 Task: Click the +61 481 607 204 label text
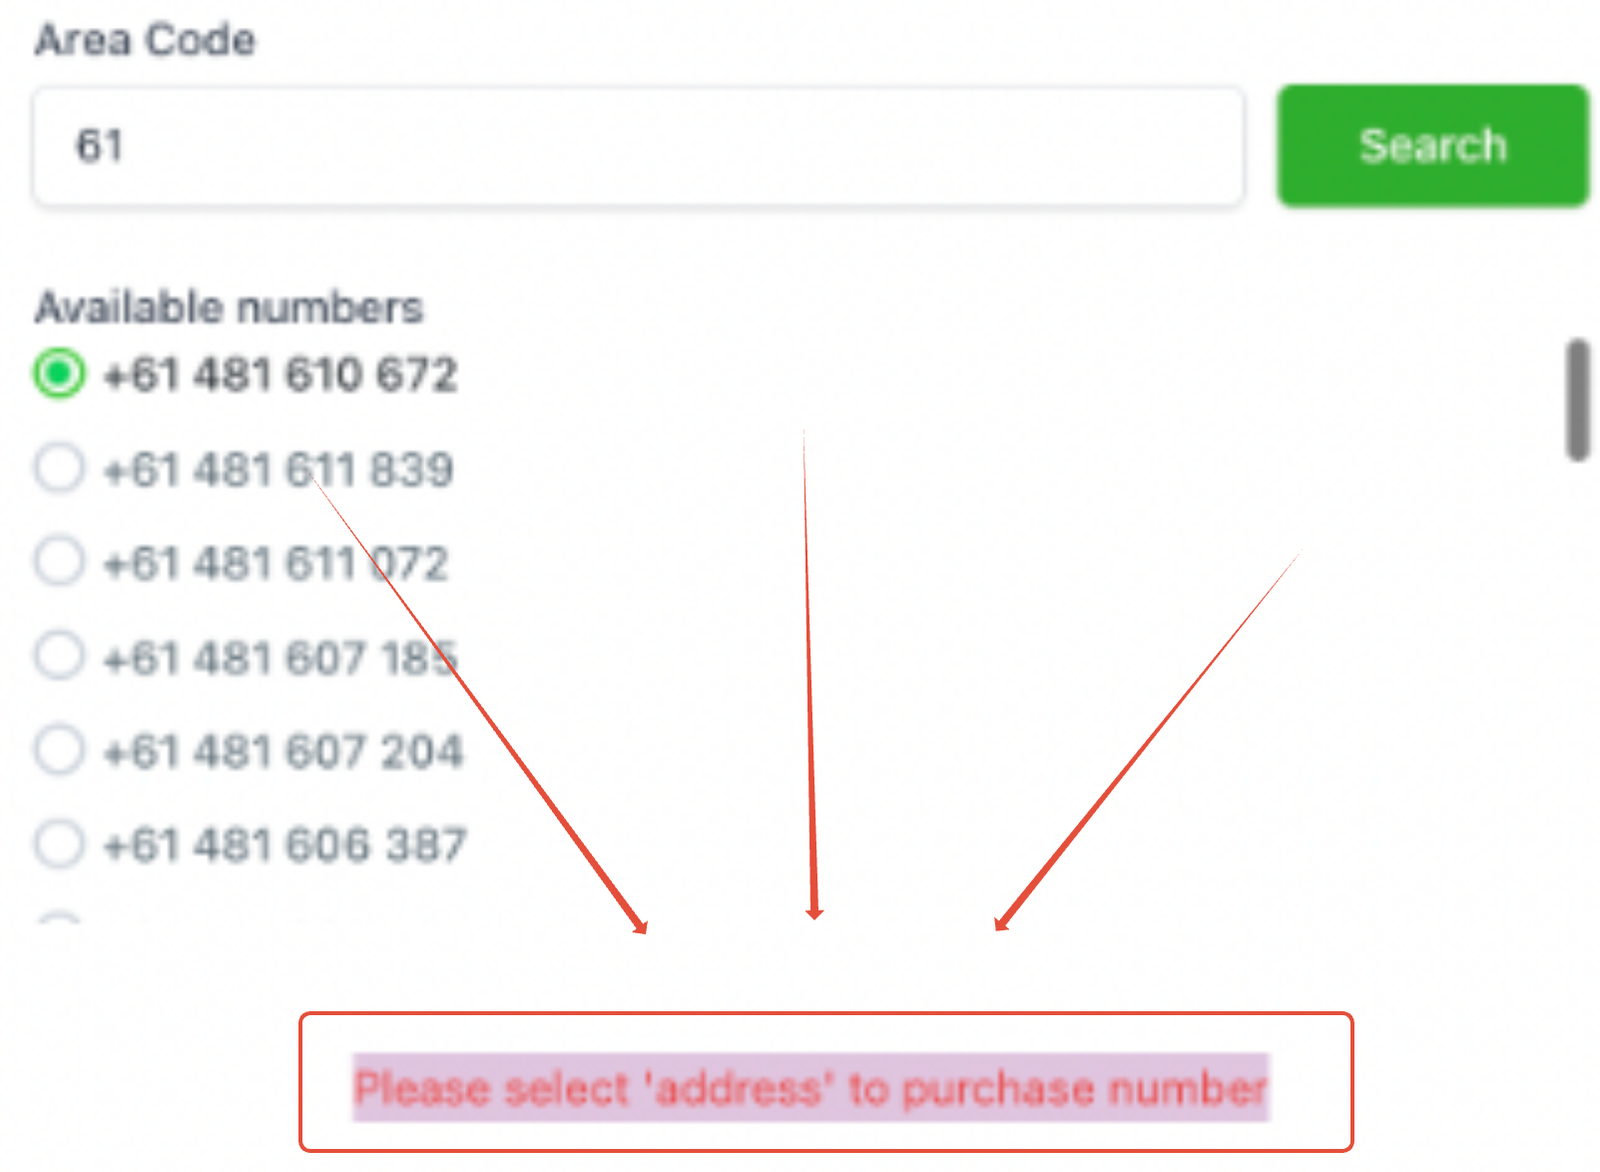tap(283, 751)
